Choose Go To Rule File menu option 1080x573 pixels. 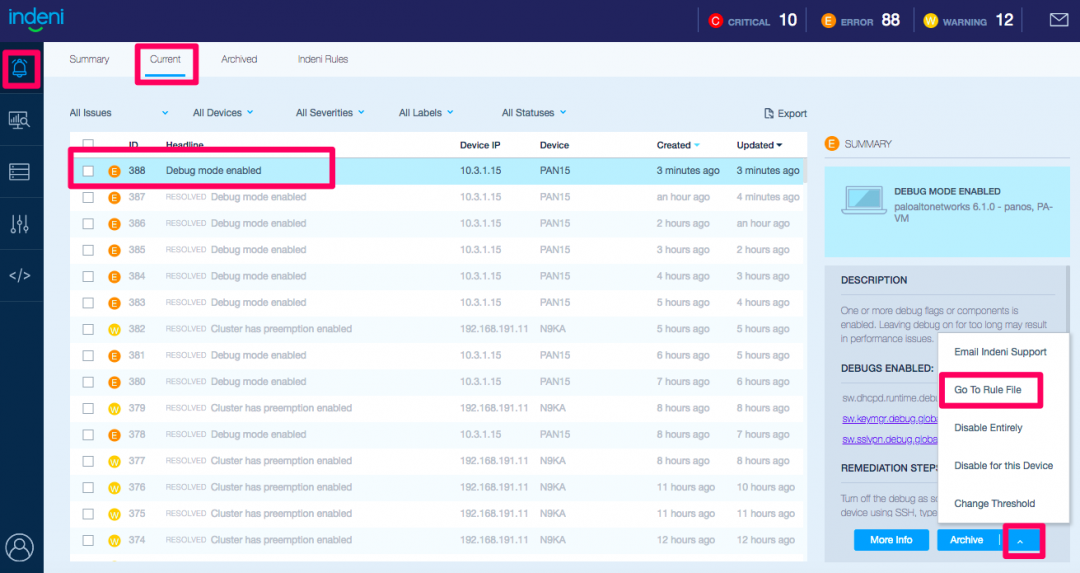[x=988, y=390]
